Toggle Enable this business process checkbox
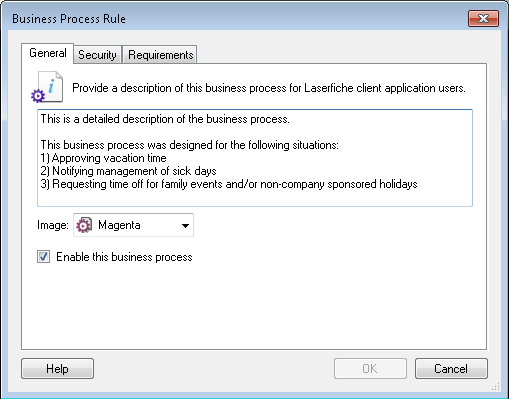509x399 pixels. pos(43,257)
